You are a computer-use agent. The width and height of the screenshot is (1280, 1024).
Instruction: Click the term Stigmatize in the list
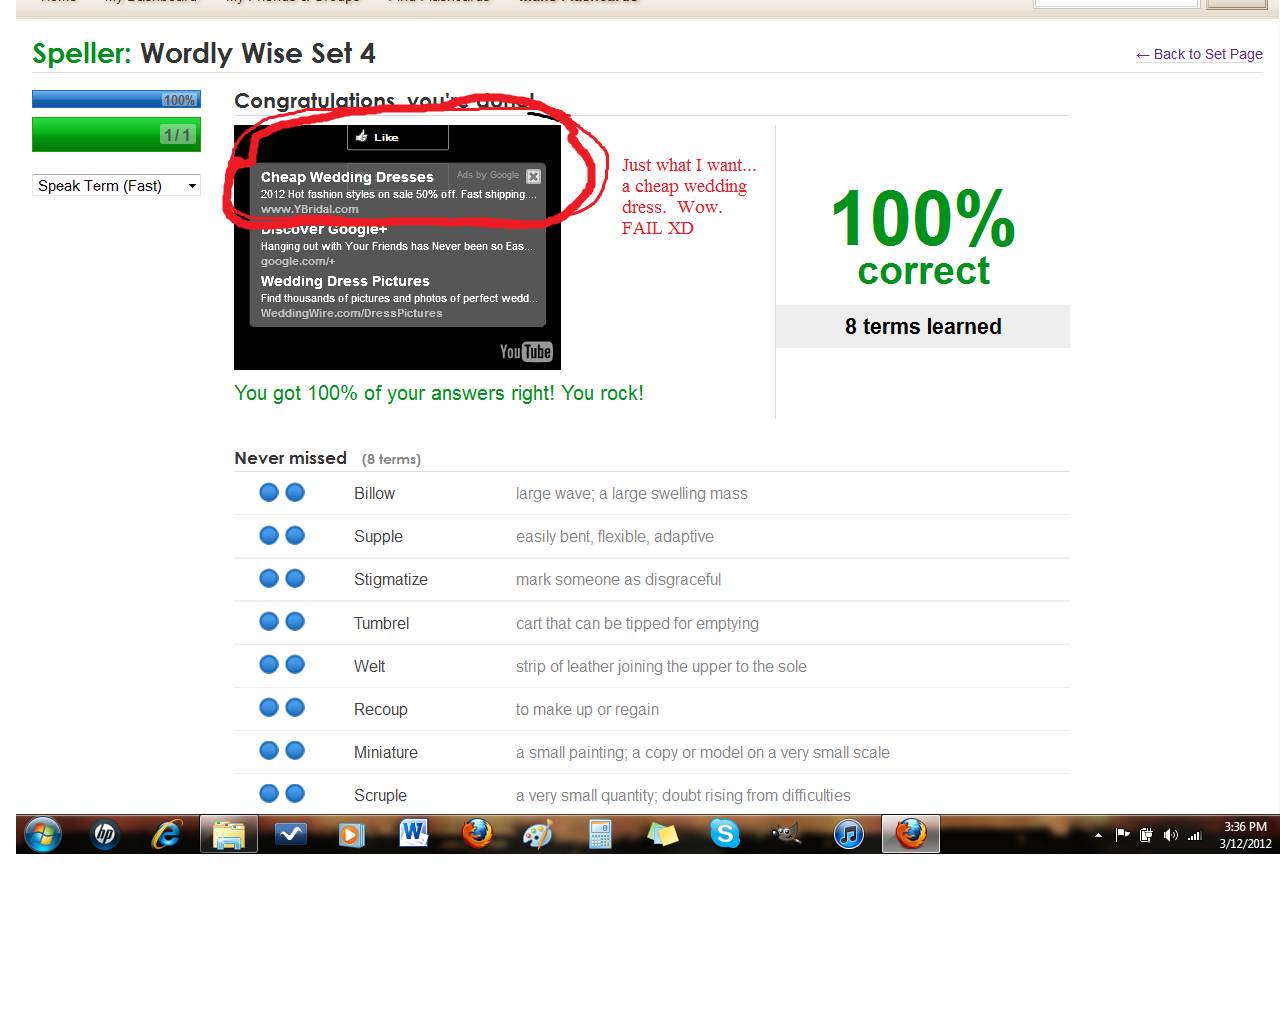tap(390, 580)
